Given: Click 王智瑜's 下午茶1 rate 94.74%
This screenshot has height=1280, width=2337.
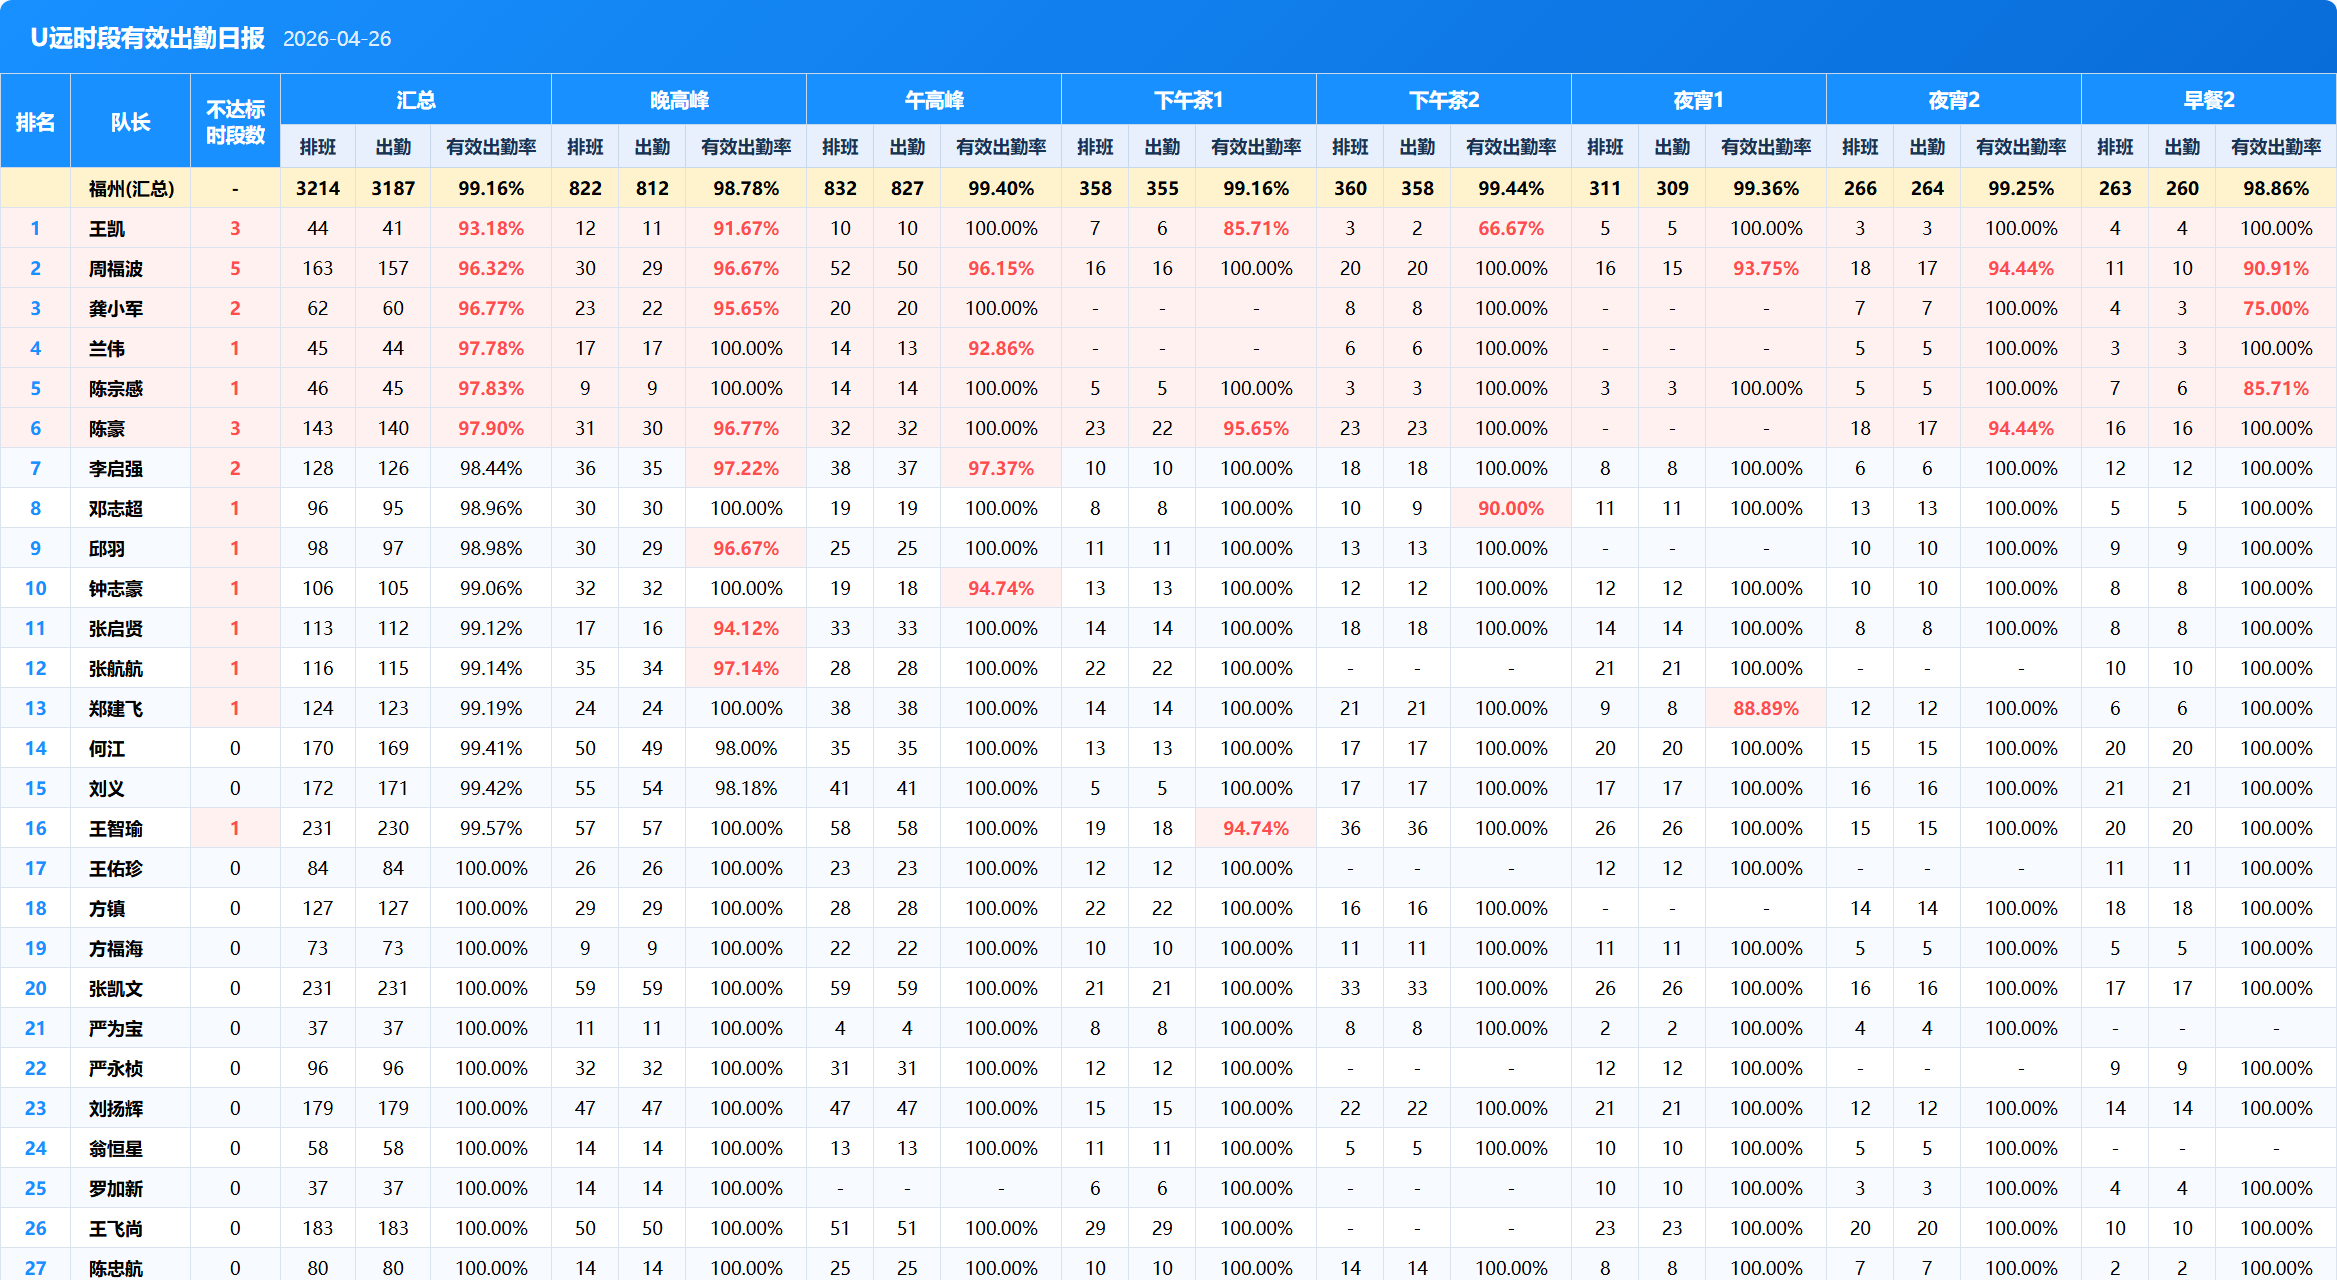Looking at the screenshot, I should point(1256,828).
